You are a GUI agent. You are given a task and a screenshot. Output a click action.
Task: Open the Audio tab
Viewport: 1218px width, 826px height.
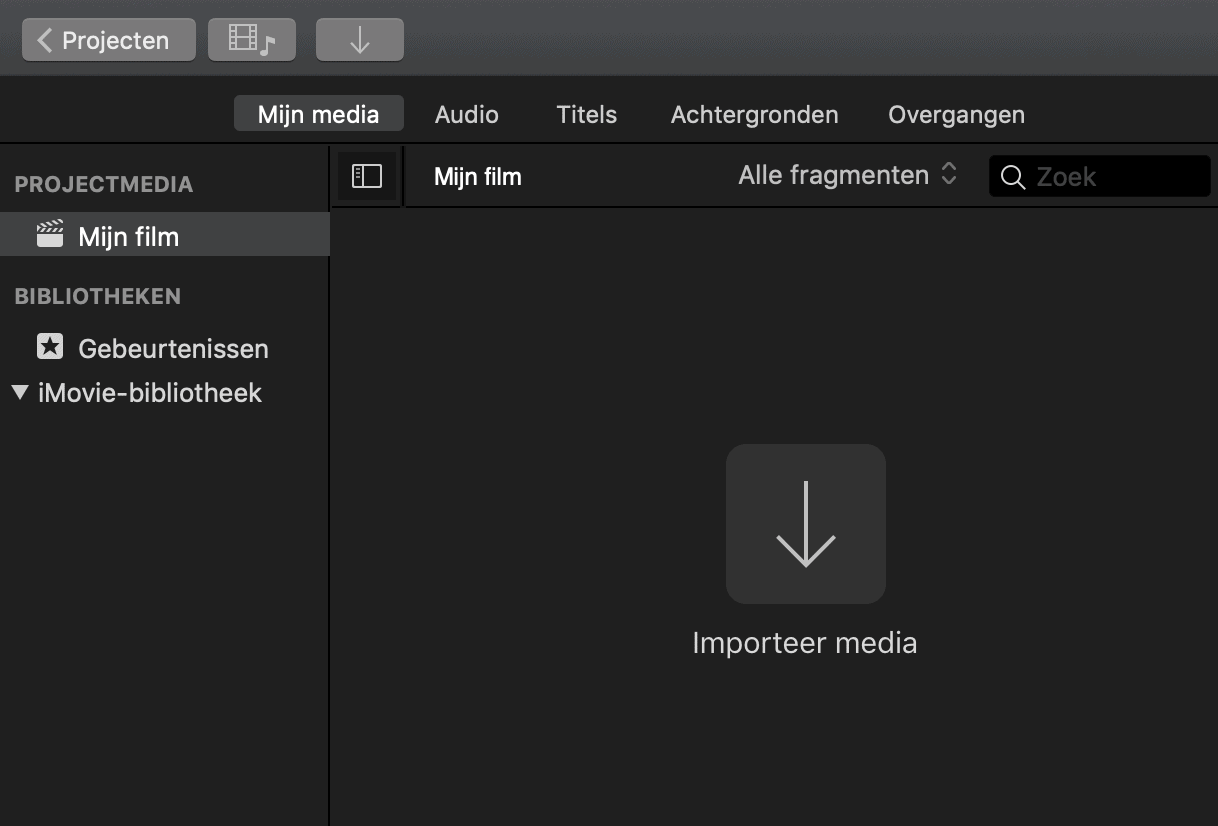[467, 114]
